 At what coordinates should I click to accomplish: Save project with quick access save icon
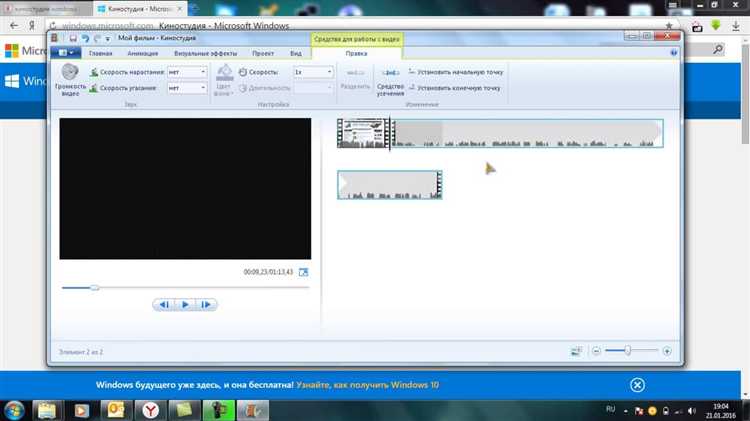(x=73, y=38)
